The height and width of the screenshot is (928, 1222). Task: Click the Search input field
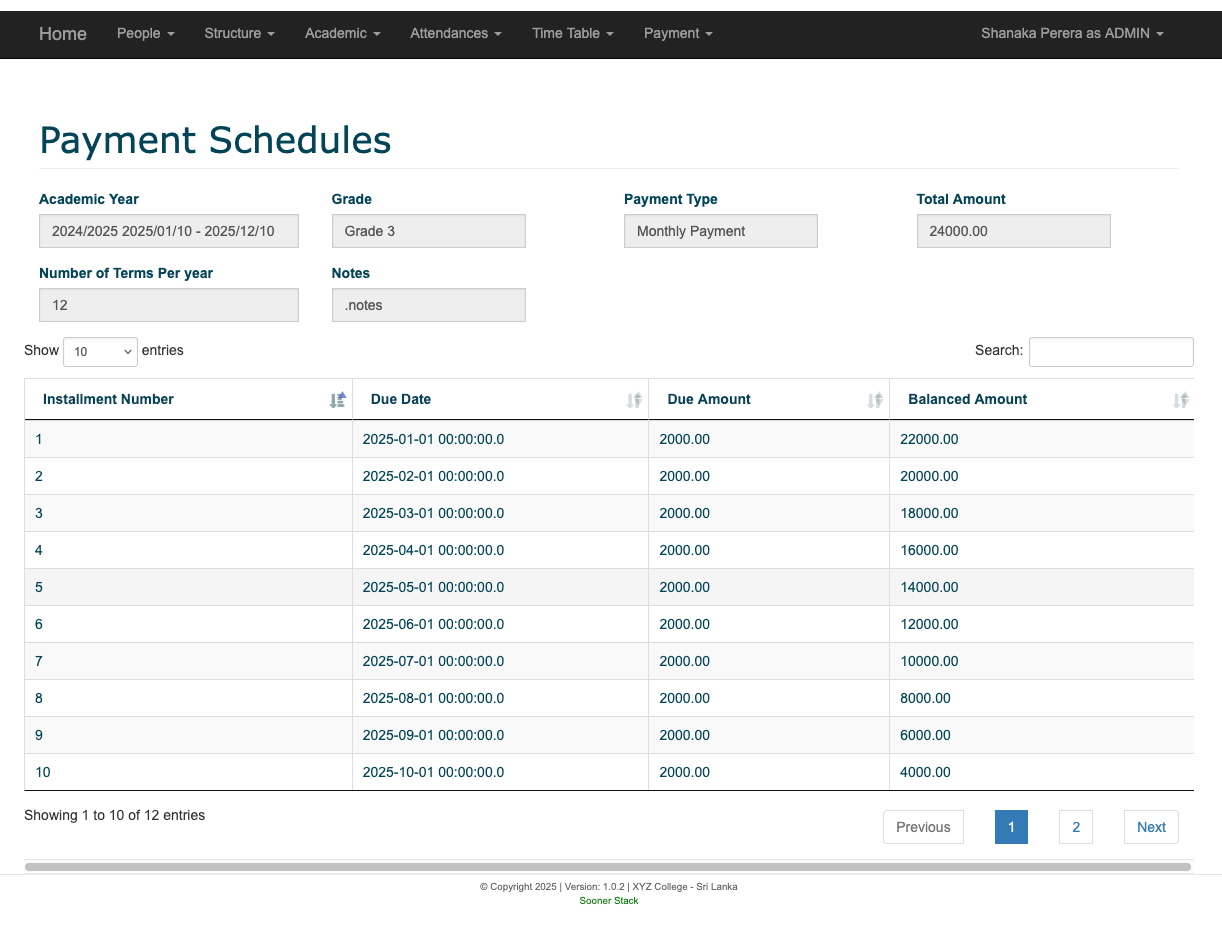coord(1111,352)
